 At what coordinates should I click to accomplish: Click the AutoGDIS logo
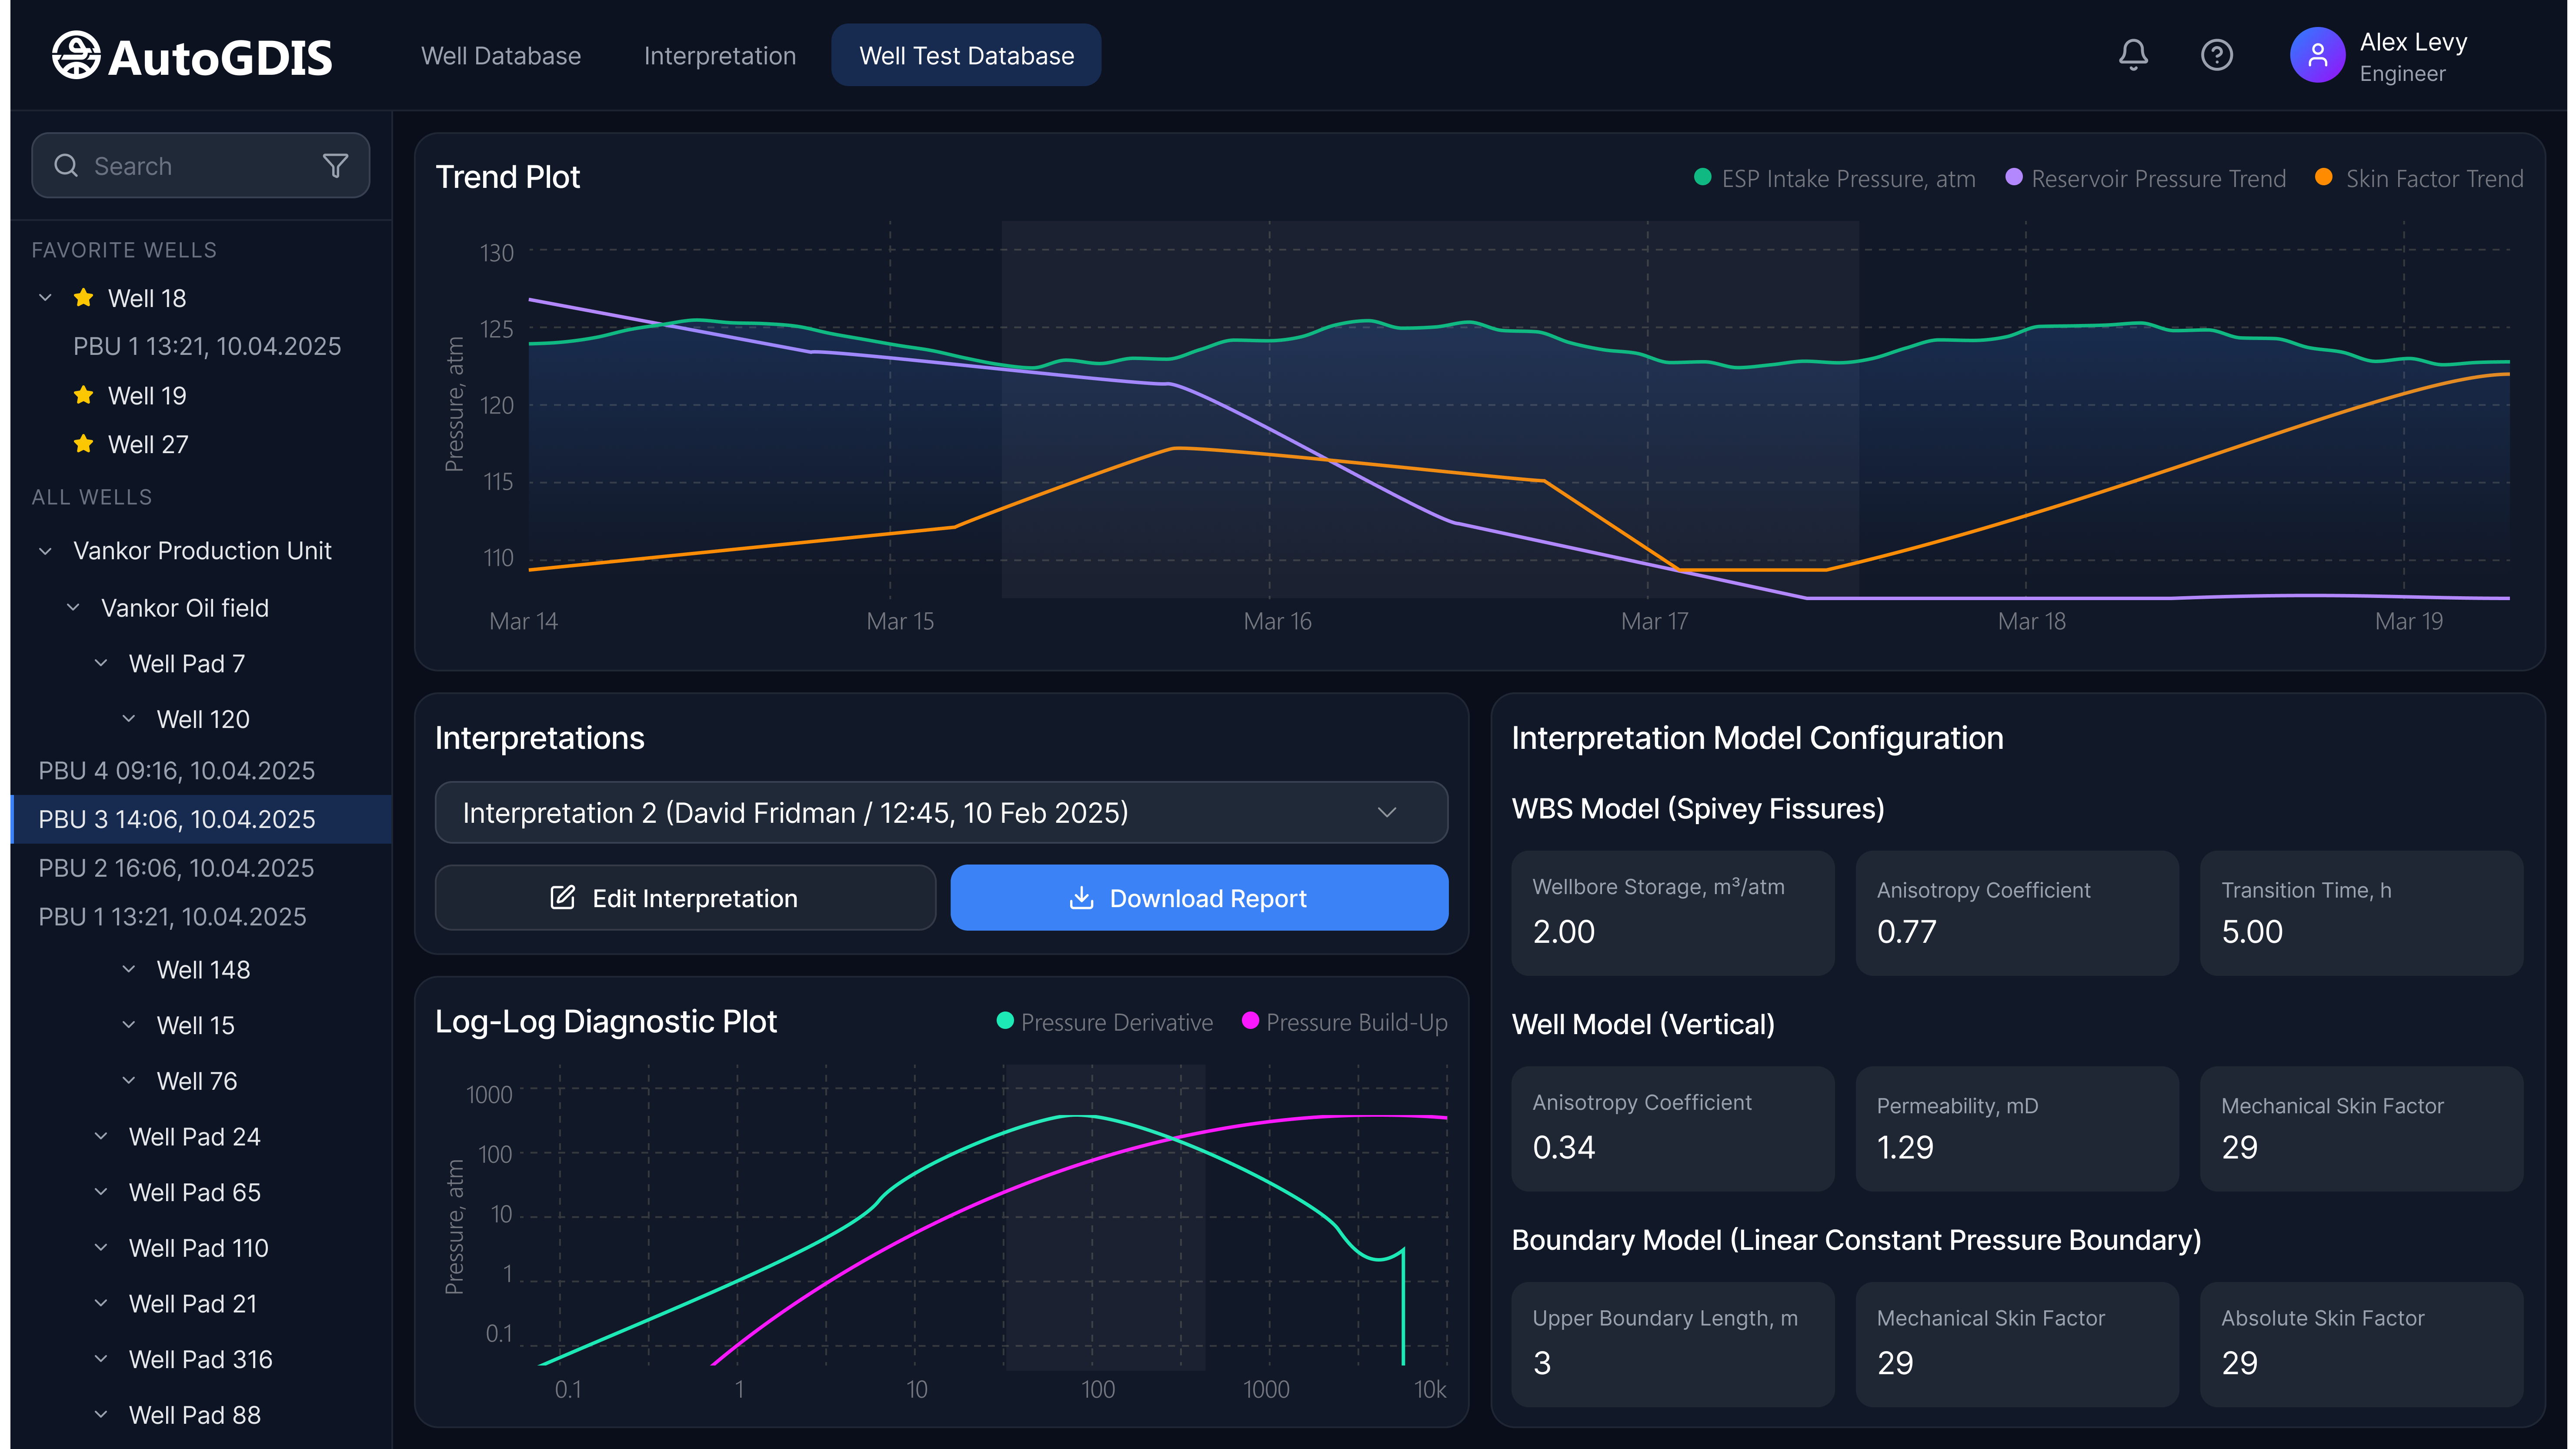tap(192, 56)
